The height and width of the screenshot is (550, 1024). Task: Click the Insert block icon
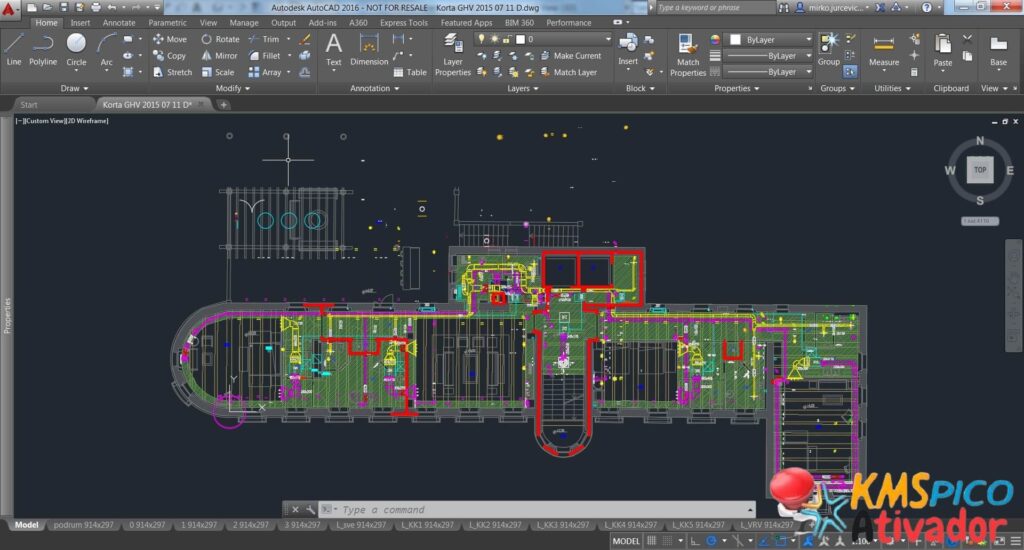point(628,49)
